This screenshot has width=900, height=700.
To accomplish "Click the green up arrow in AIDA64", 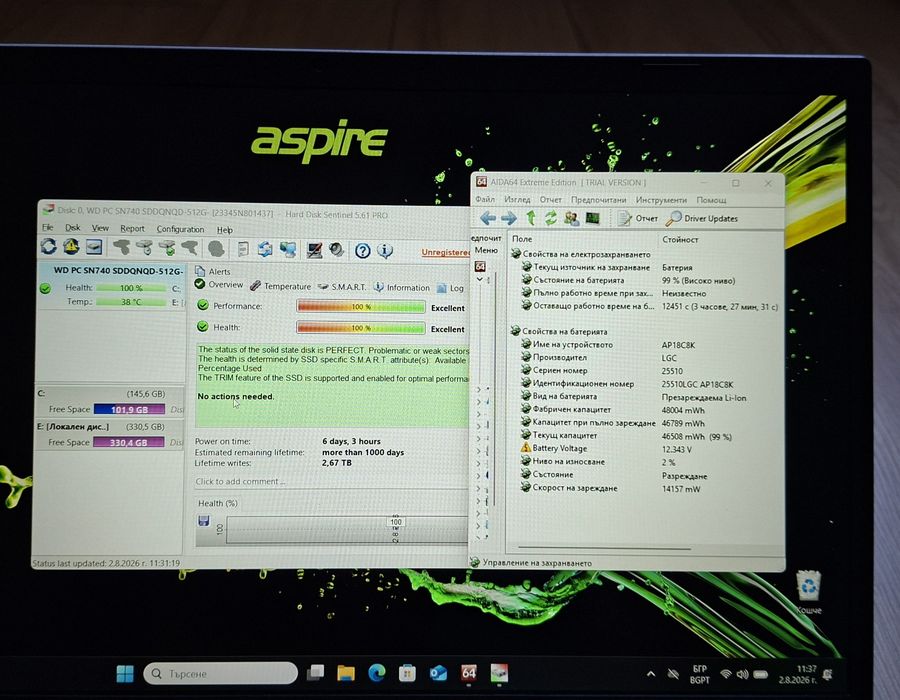I will click(531, 217).
